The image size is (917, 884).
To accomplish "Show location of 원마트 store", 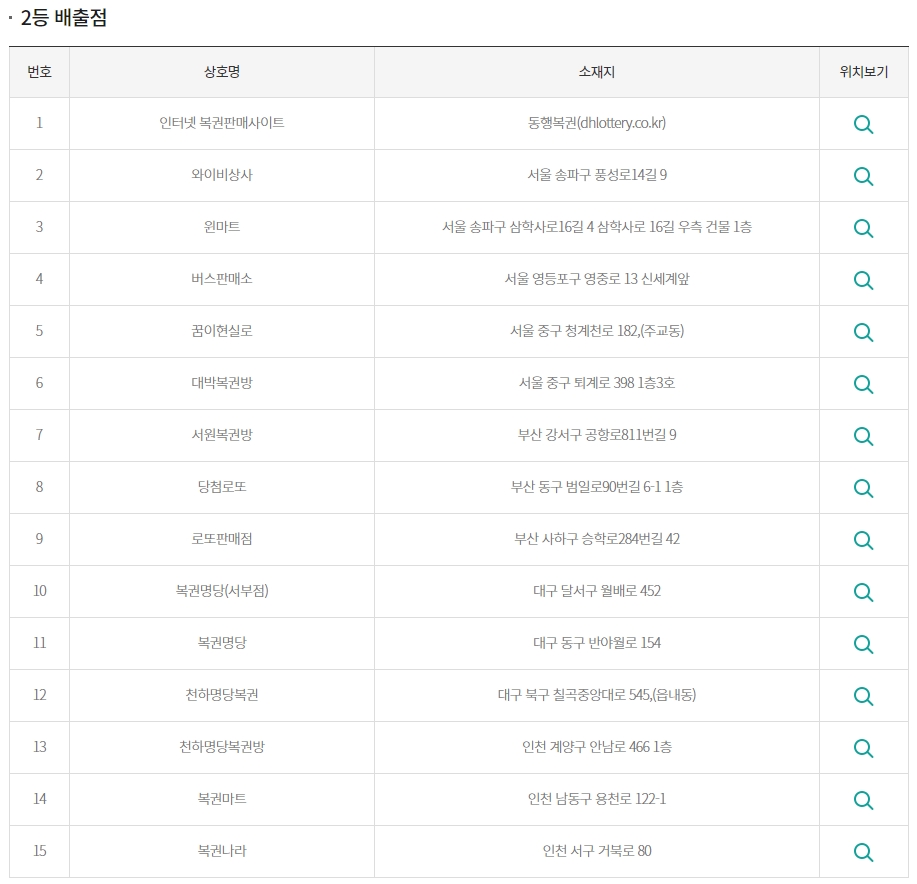I will click(x=863, y=228).
